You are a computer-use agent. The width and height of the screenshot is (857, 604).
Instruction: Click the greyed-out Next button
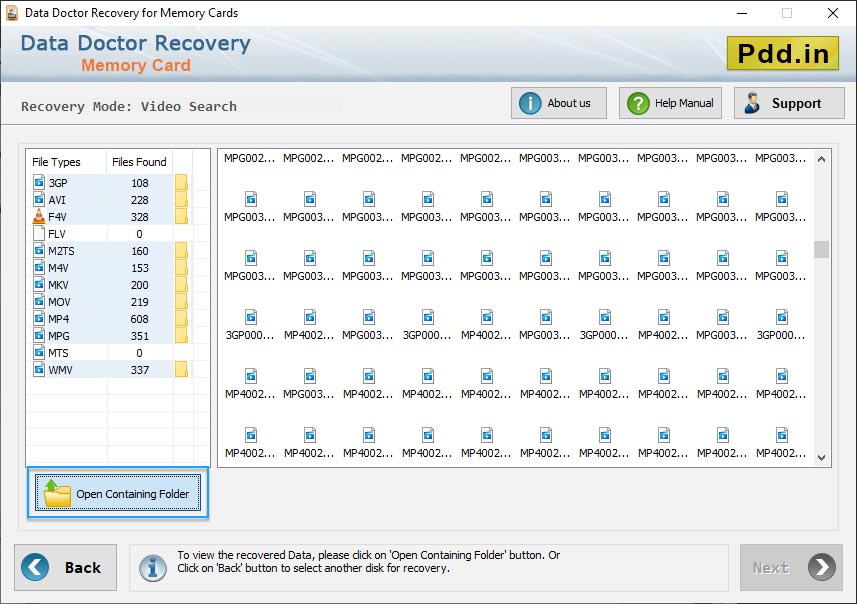tap(791, 567)
